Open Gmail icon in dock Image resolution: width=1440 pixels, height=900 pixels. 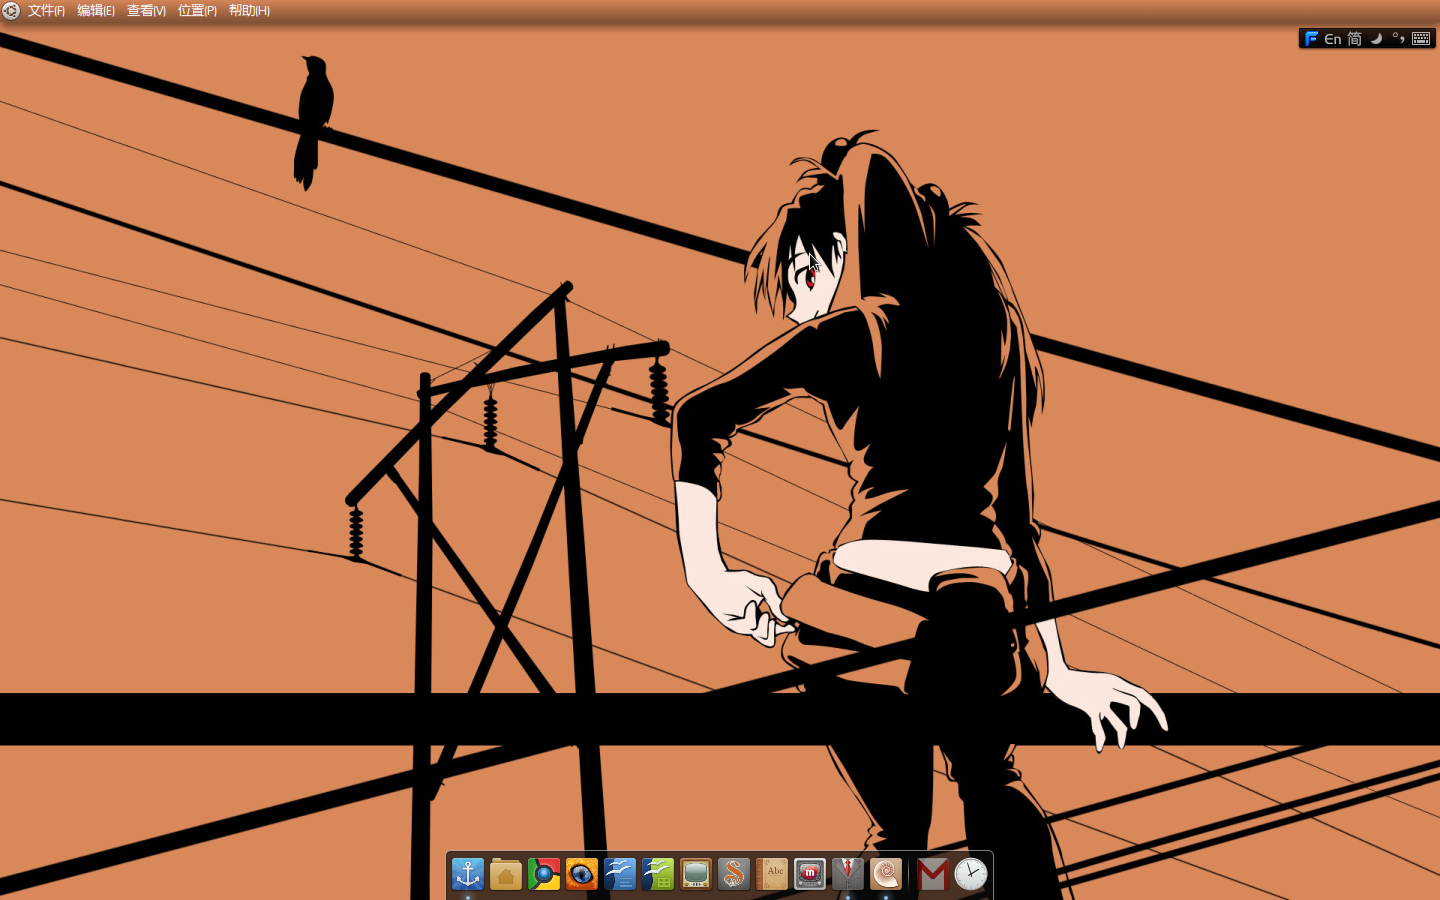click(x=932, y=874)
